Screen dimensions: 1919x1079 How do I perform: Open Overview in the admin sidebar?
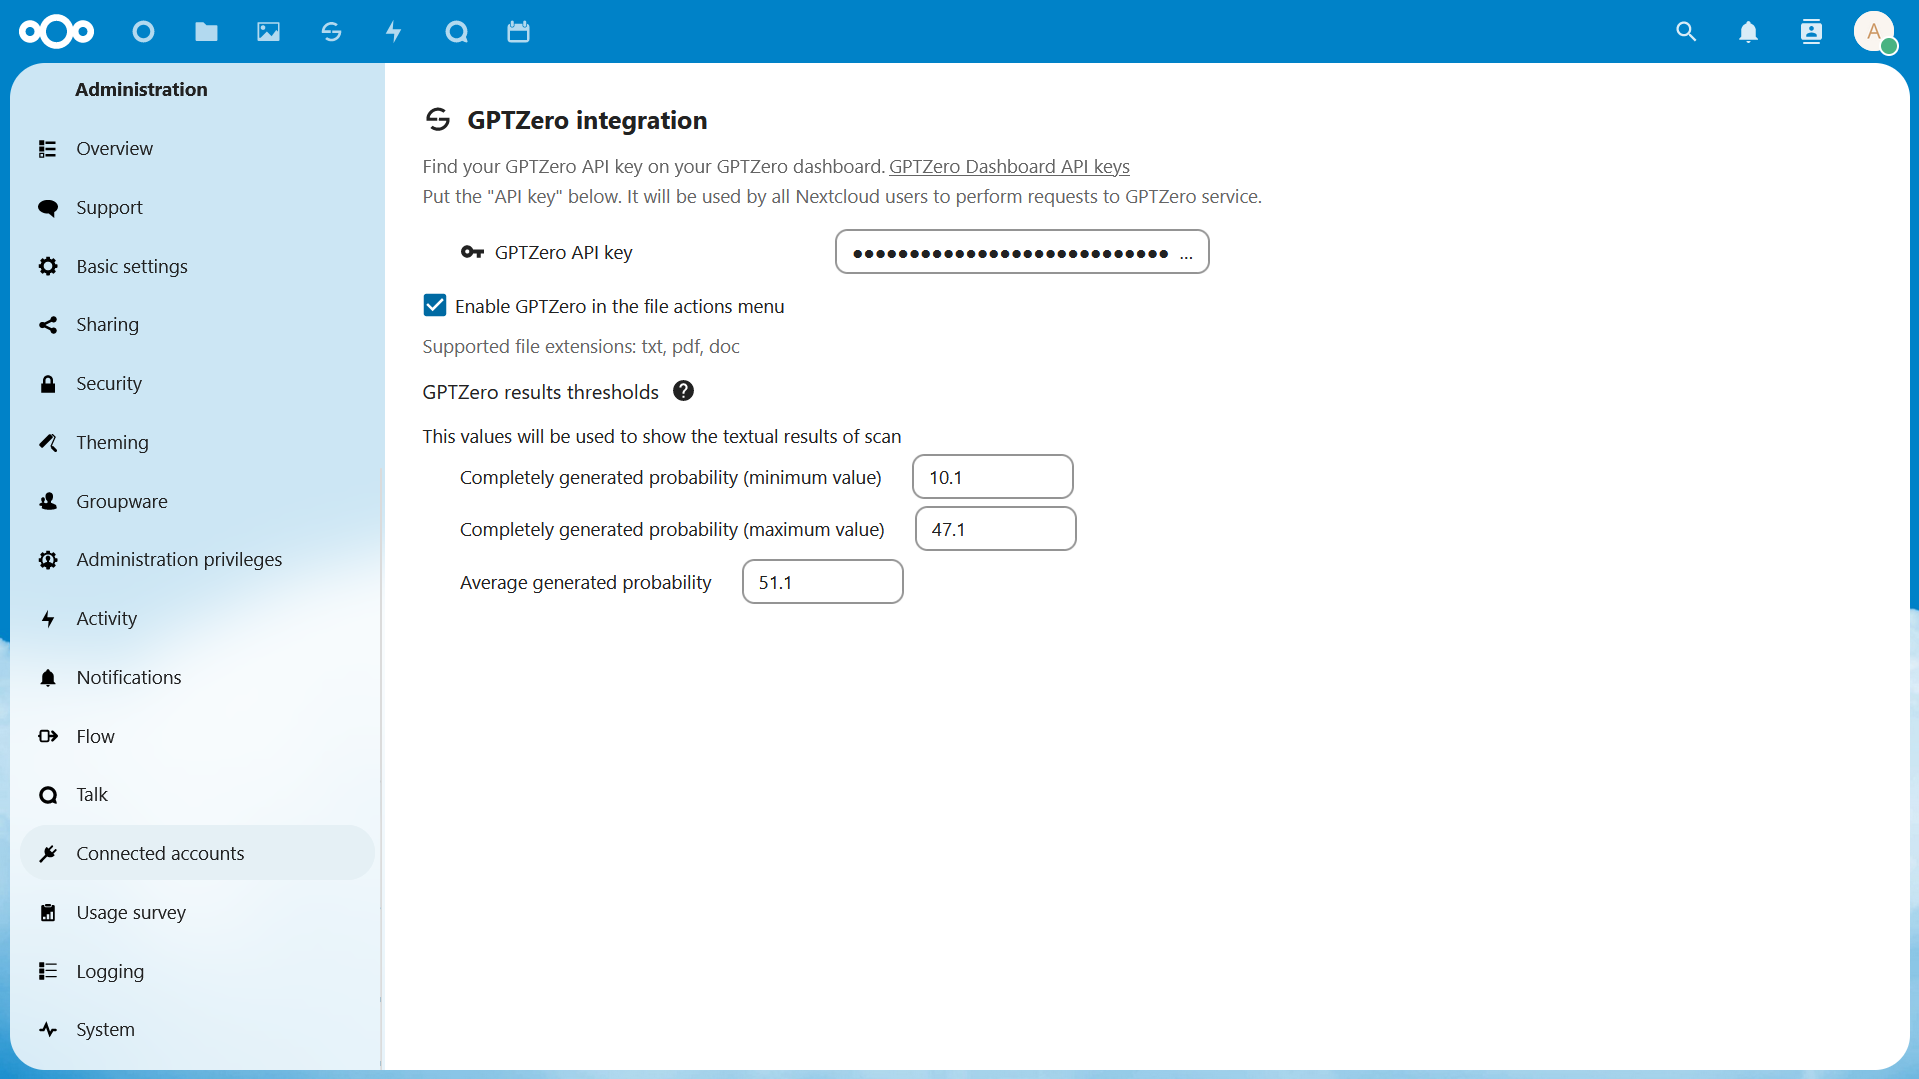[197, 148]
